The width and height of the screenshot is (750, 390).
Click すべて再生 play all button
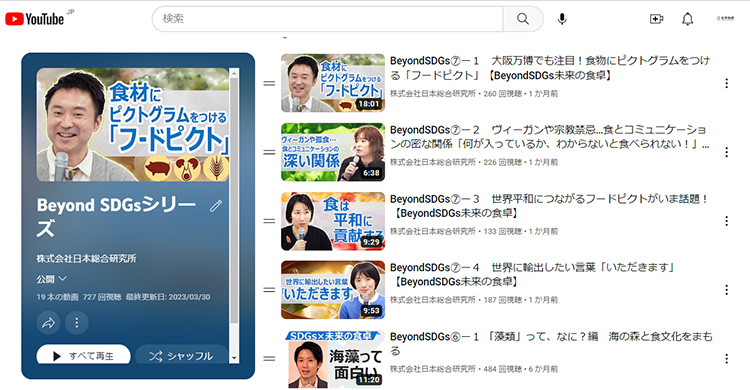coord(84,355)
